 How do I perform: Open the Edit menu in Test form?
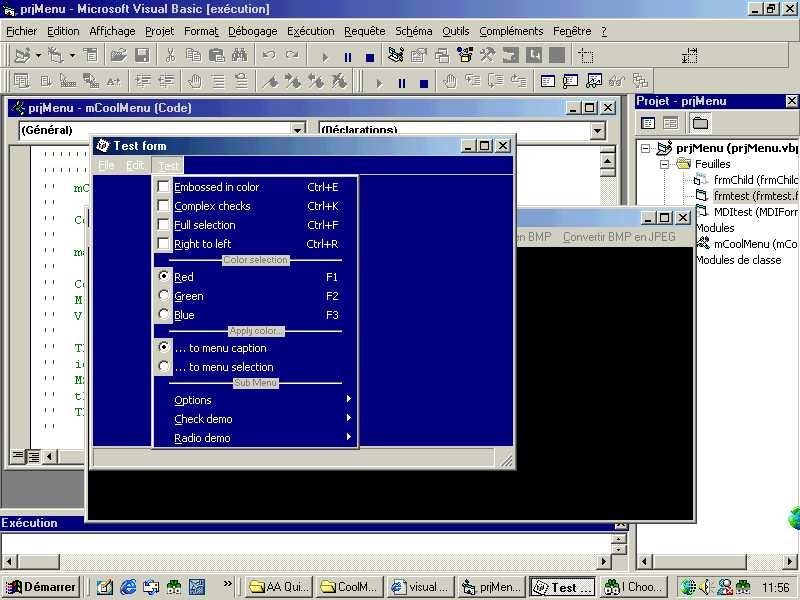point(135,166)
